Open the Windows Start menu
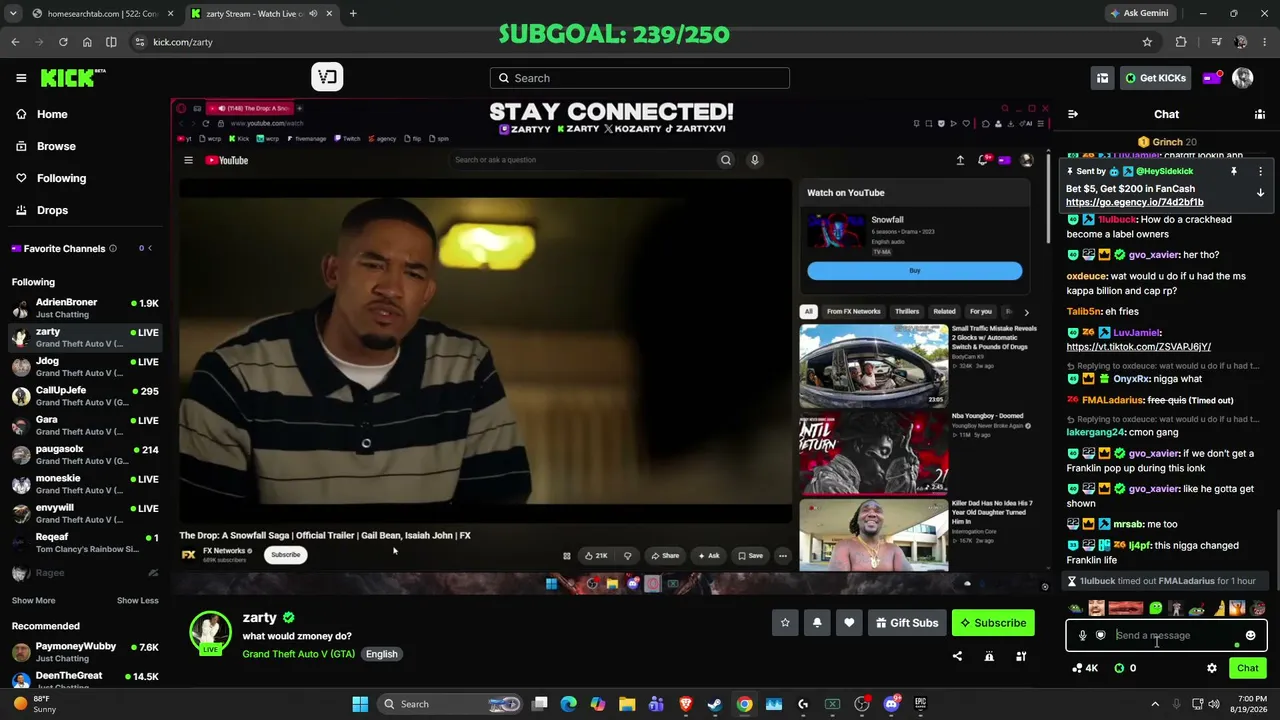 [x=360, y=704]
